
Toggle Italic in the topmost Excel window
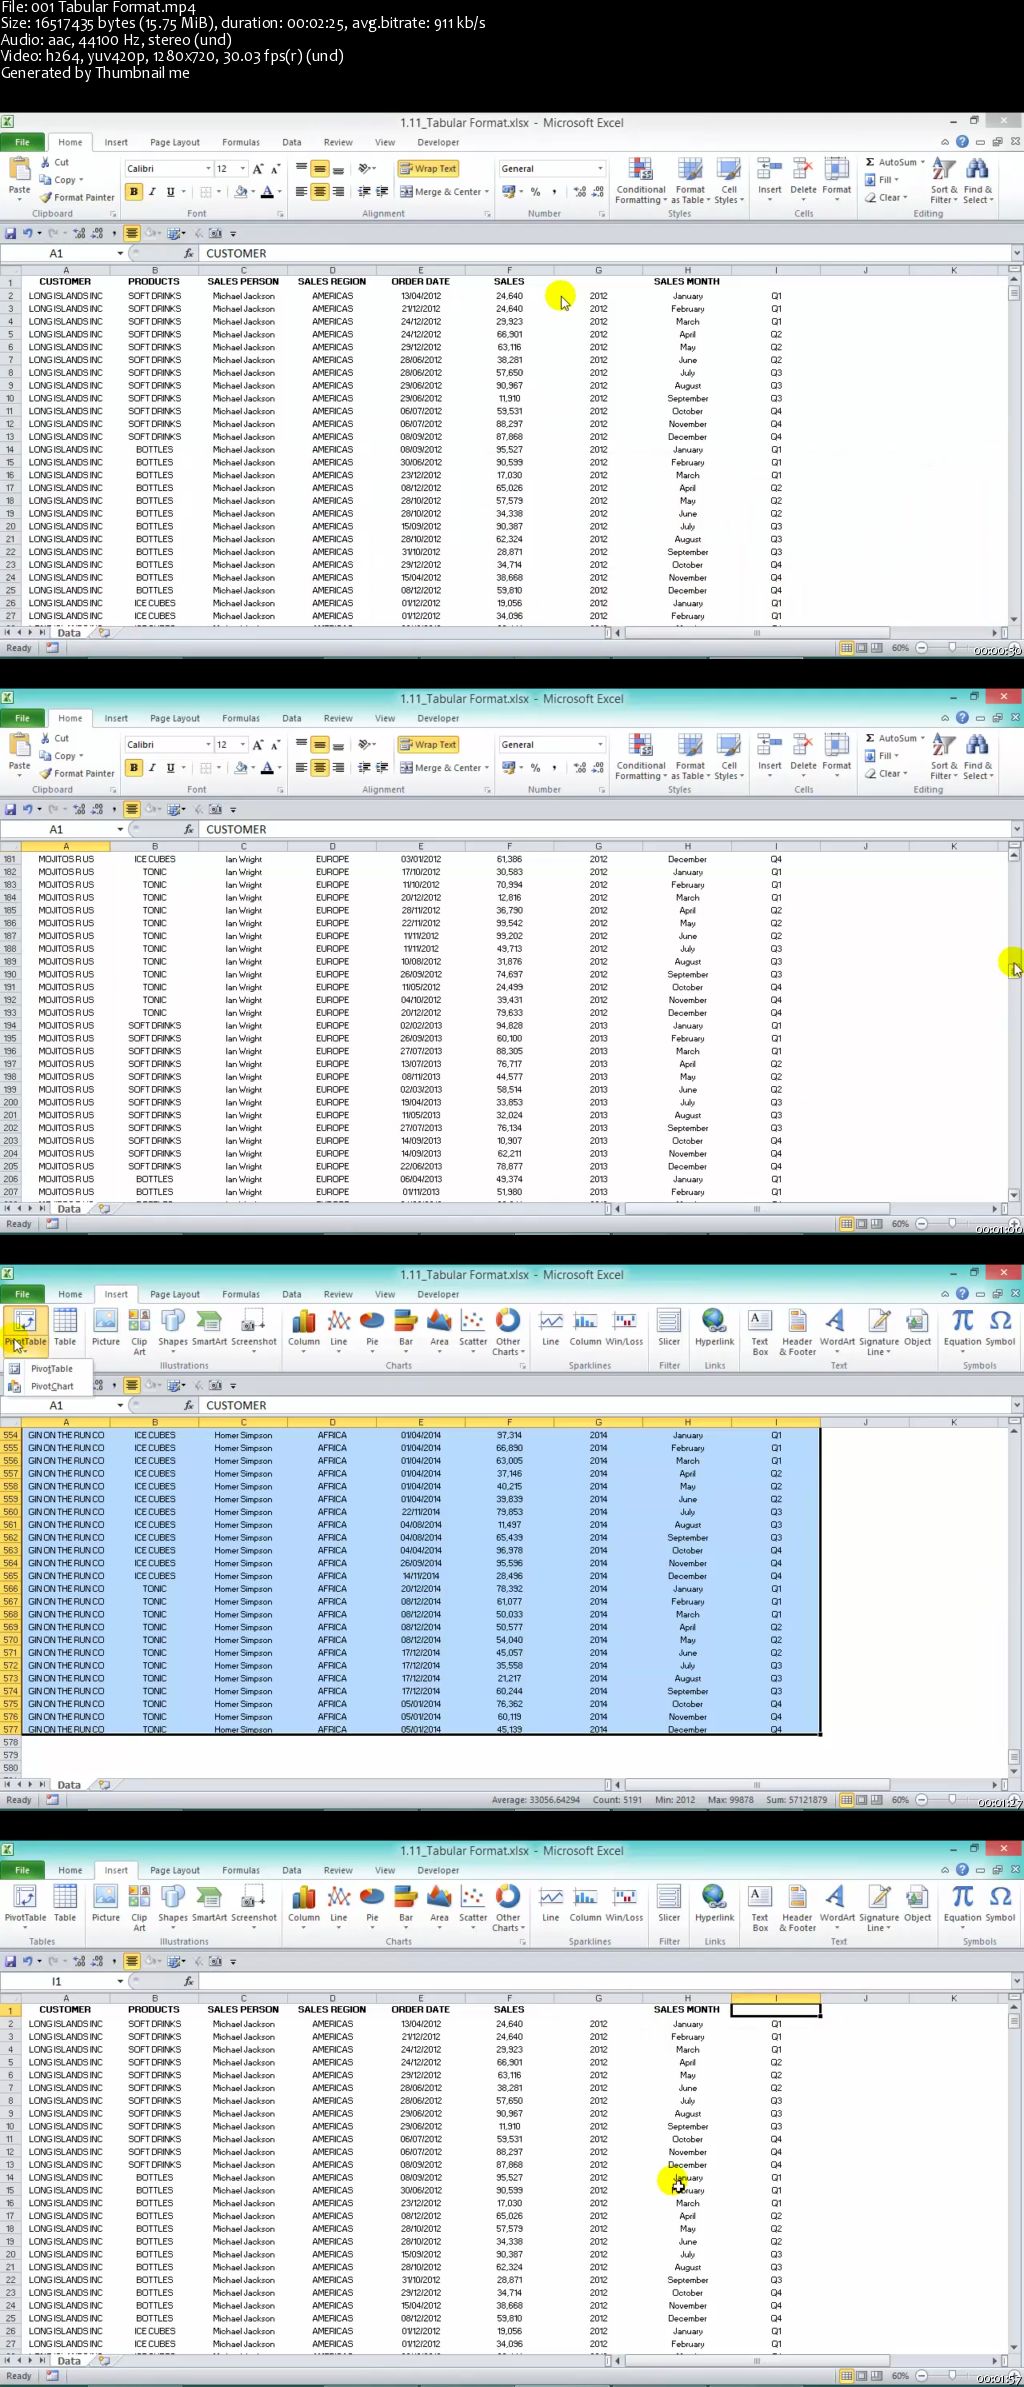point(152,192)
